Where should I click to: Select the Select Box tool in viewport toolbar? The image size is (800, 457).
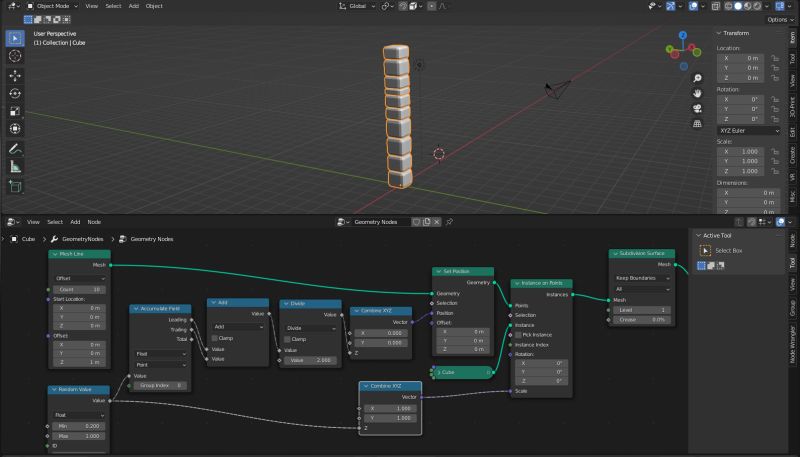click(x=15, y=38)
